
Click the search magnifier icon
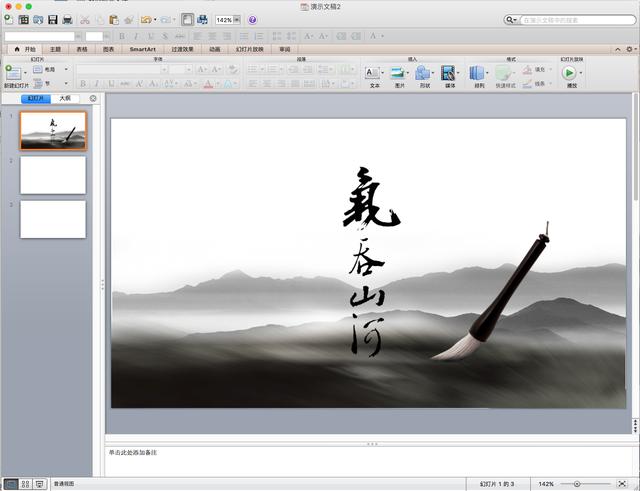point(509,20)
